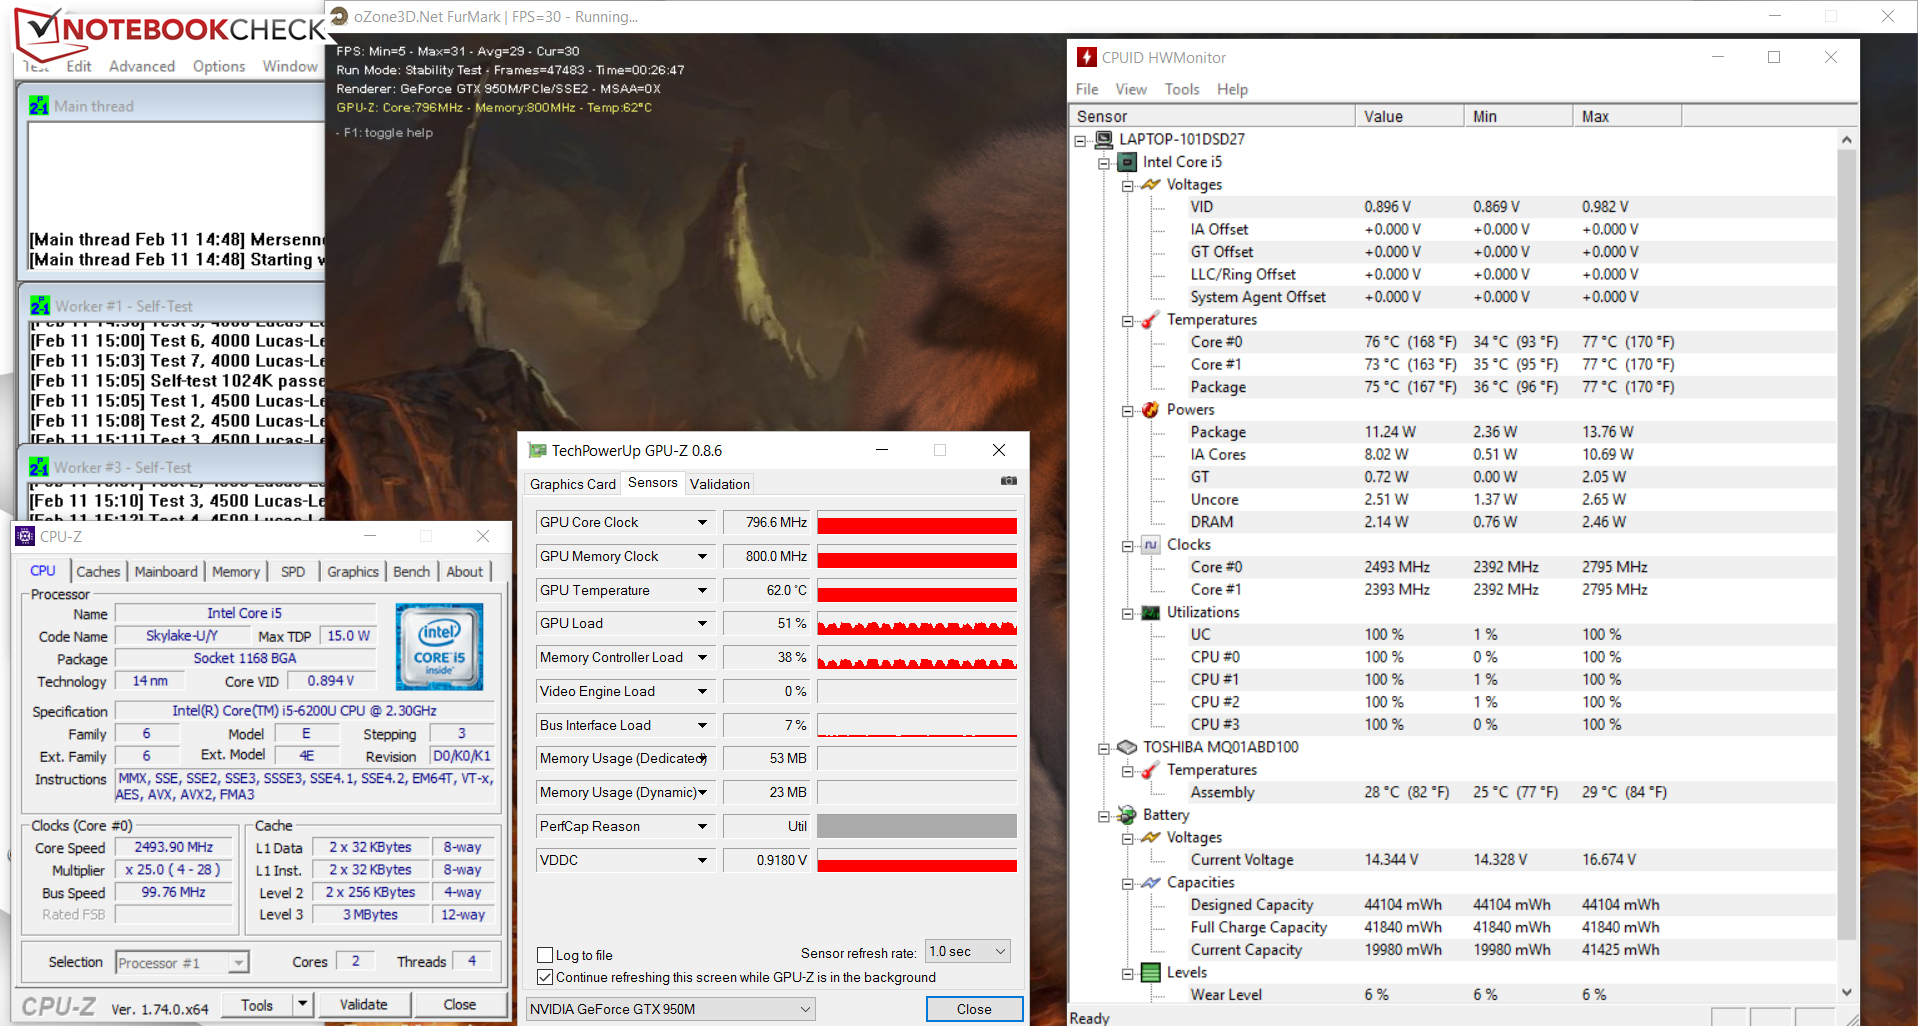The image size is (1918, 1026).
Task: Click the GPU-Z screenshot camera icon
Action: click(1009, 481)
